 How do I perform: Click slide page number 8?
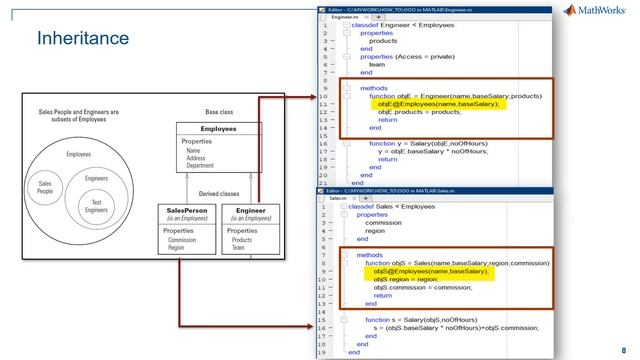point(624,351)
